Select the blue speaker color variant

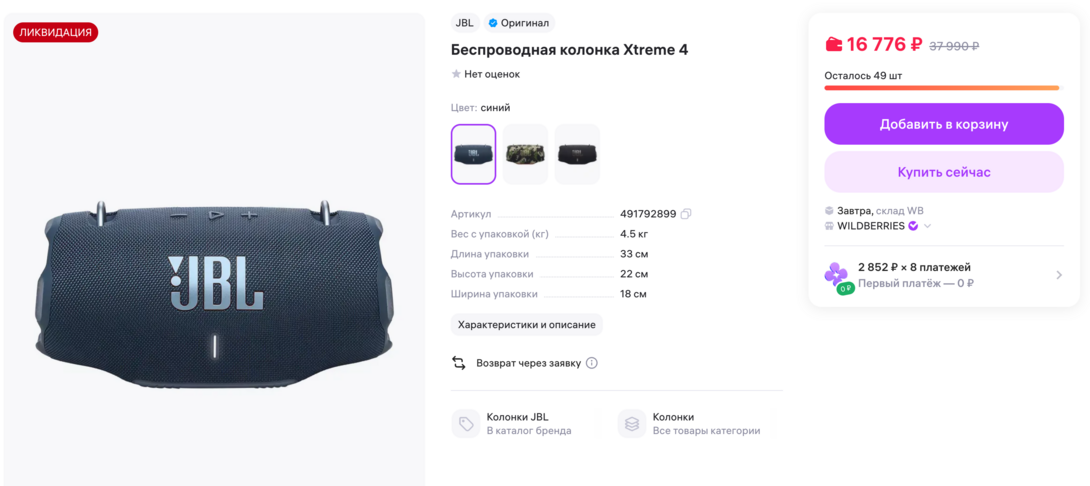[x=473, y=154]
